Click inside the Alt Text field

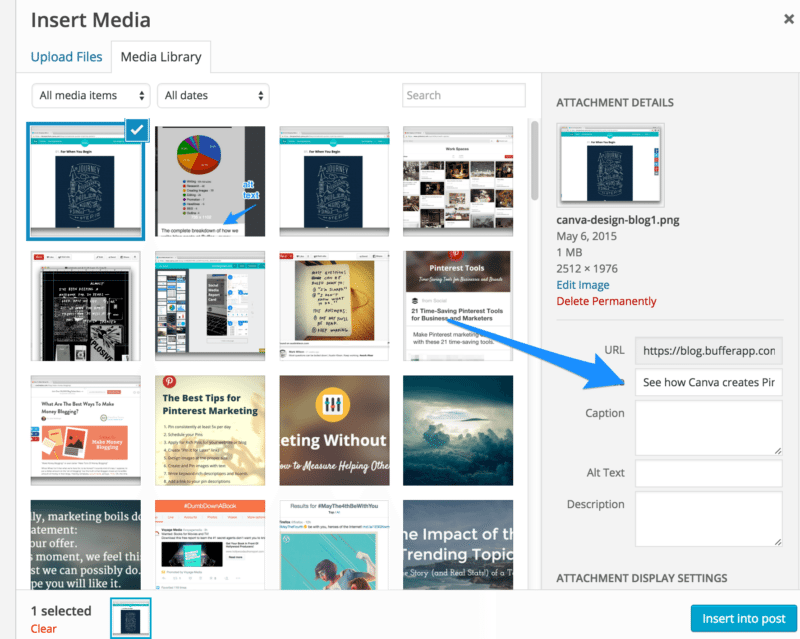coord(708,473)
